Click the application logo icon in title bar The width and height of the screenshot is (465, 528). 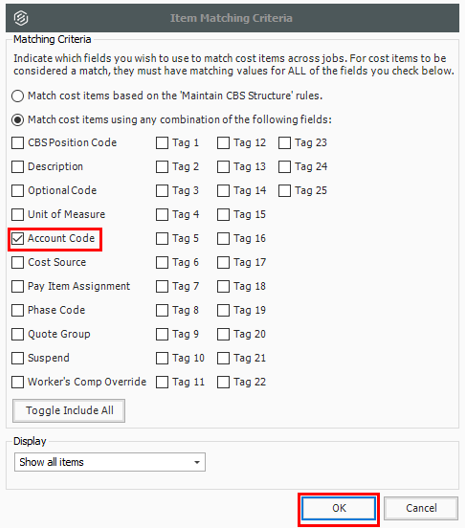[21, 18]
